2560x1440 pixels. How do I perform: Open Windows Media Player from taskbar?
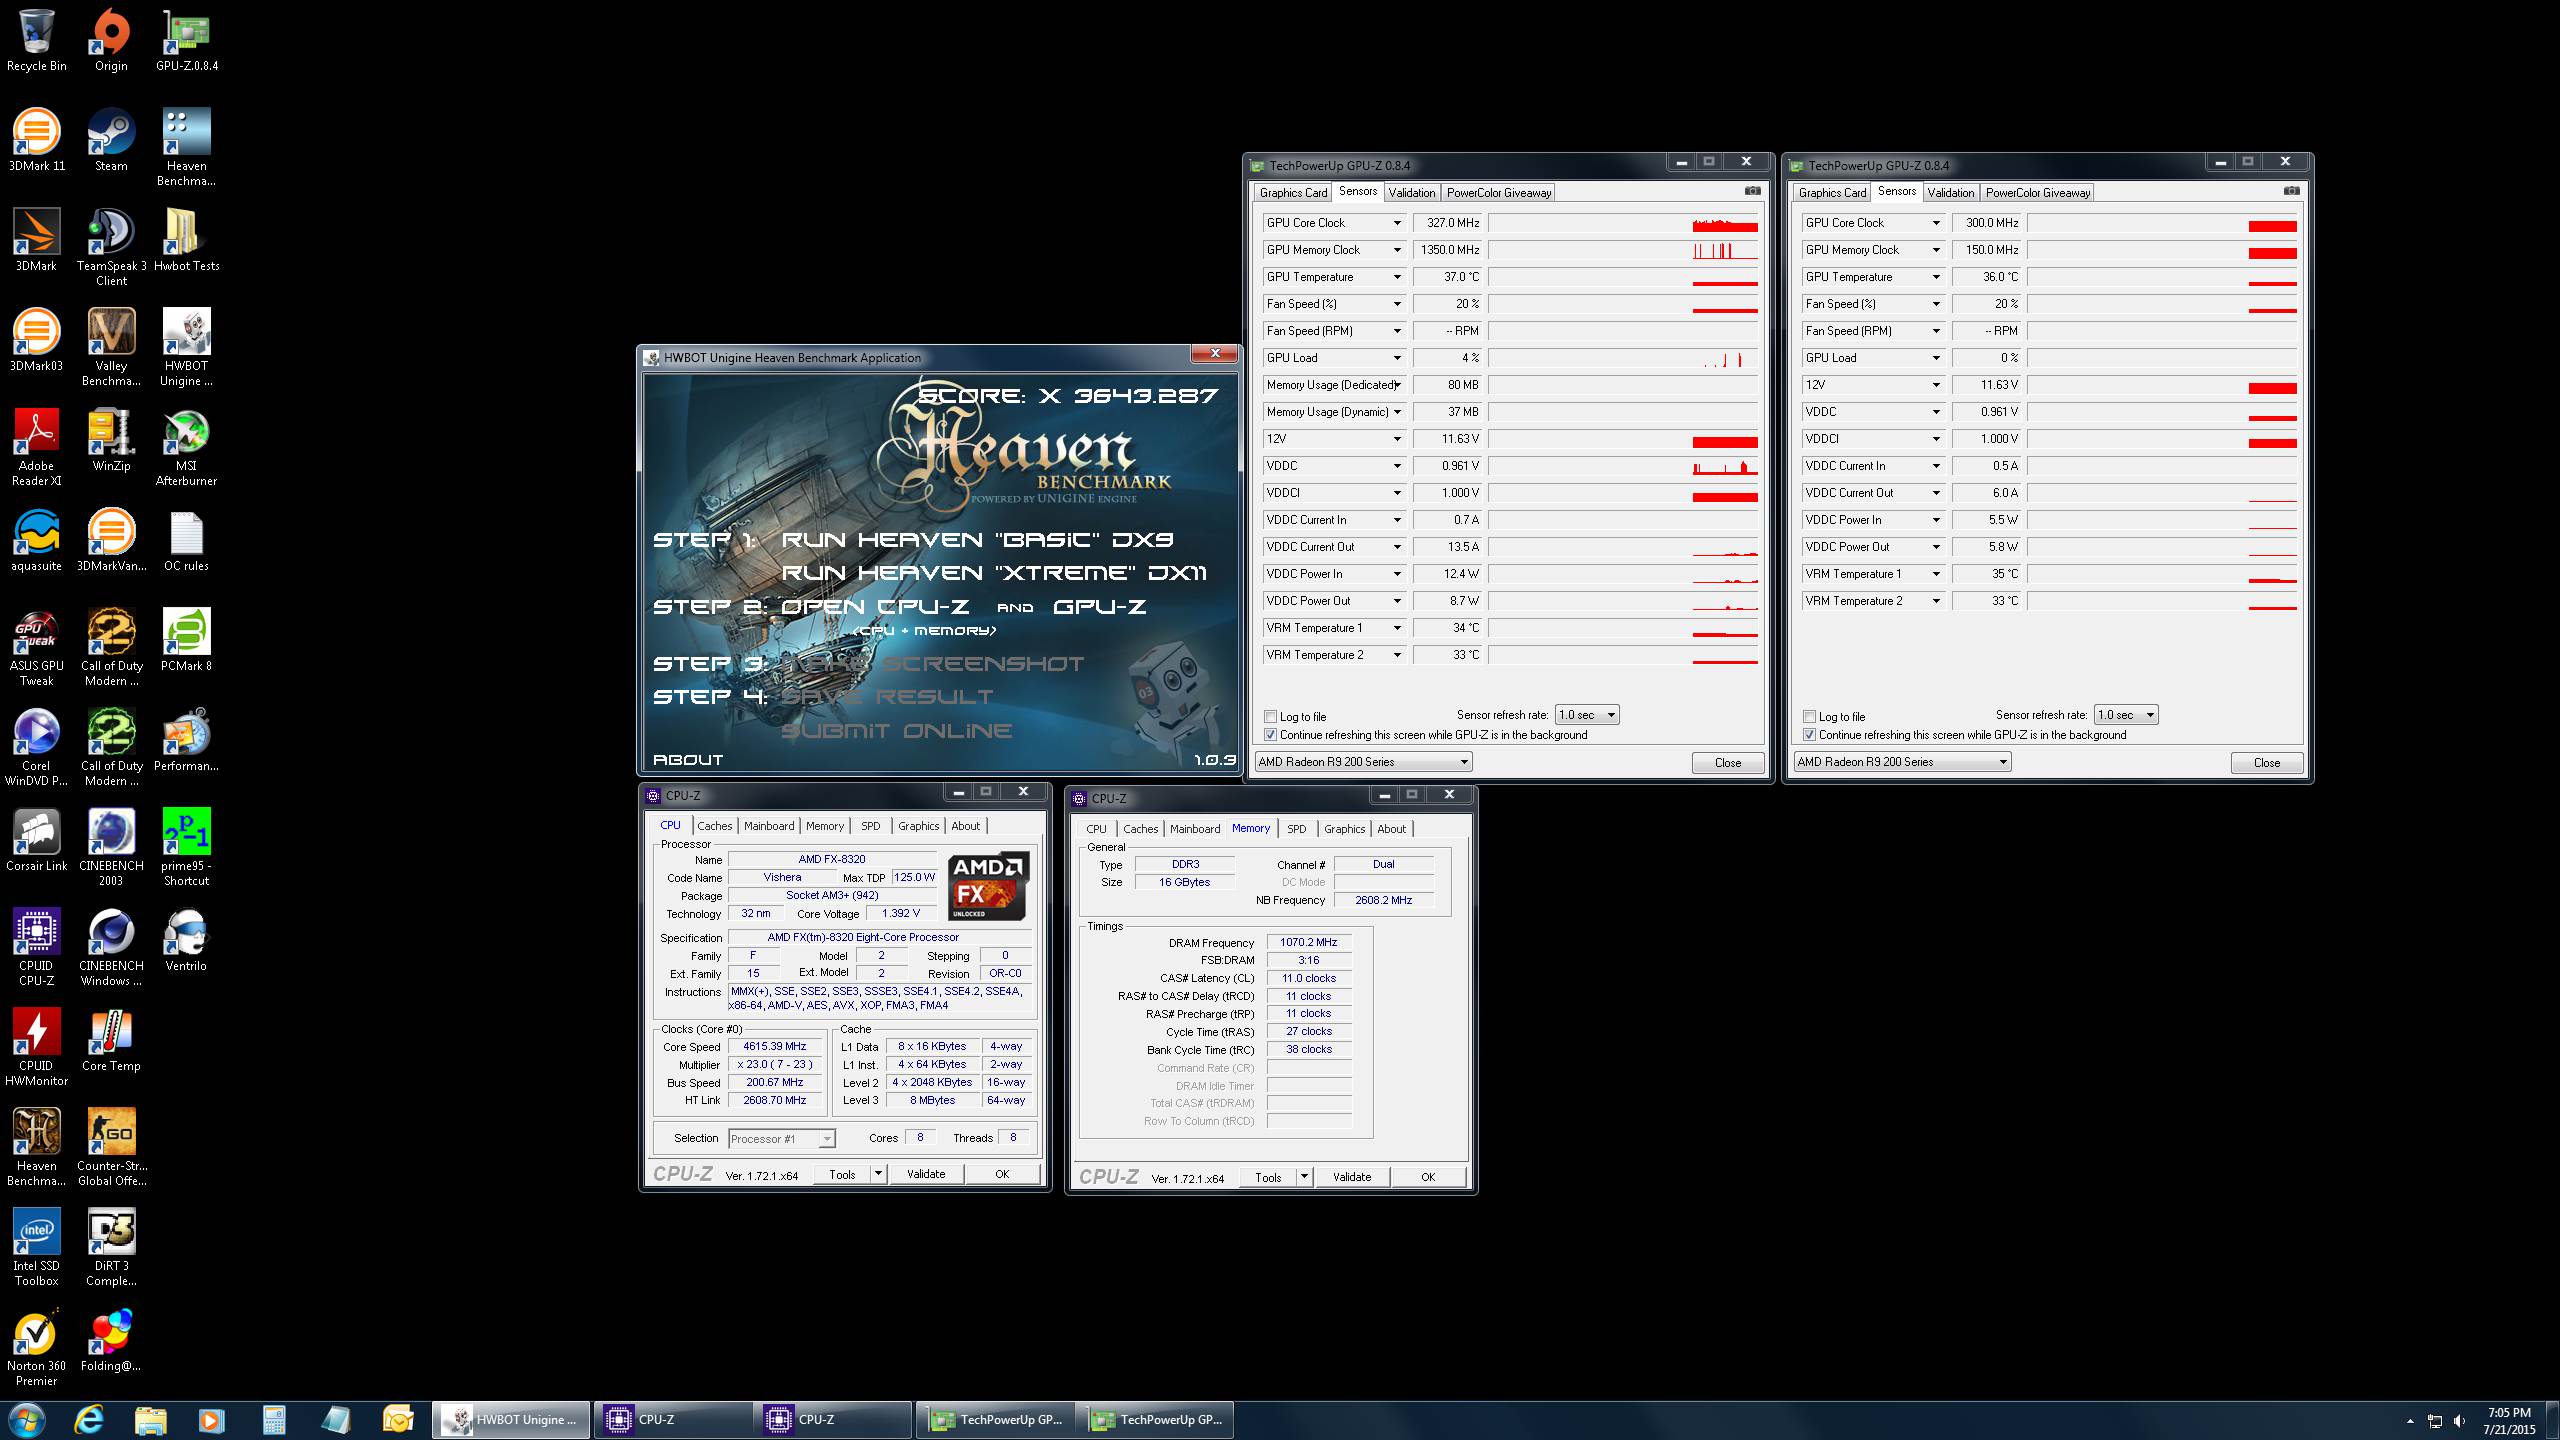[x=211, y=1419]
